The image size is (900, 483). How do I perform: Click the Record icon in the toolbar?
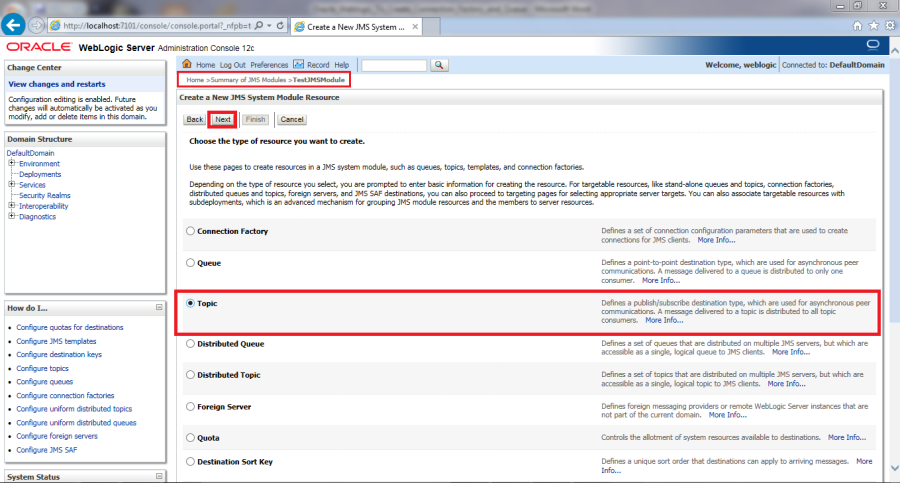click(298, 65)
